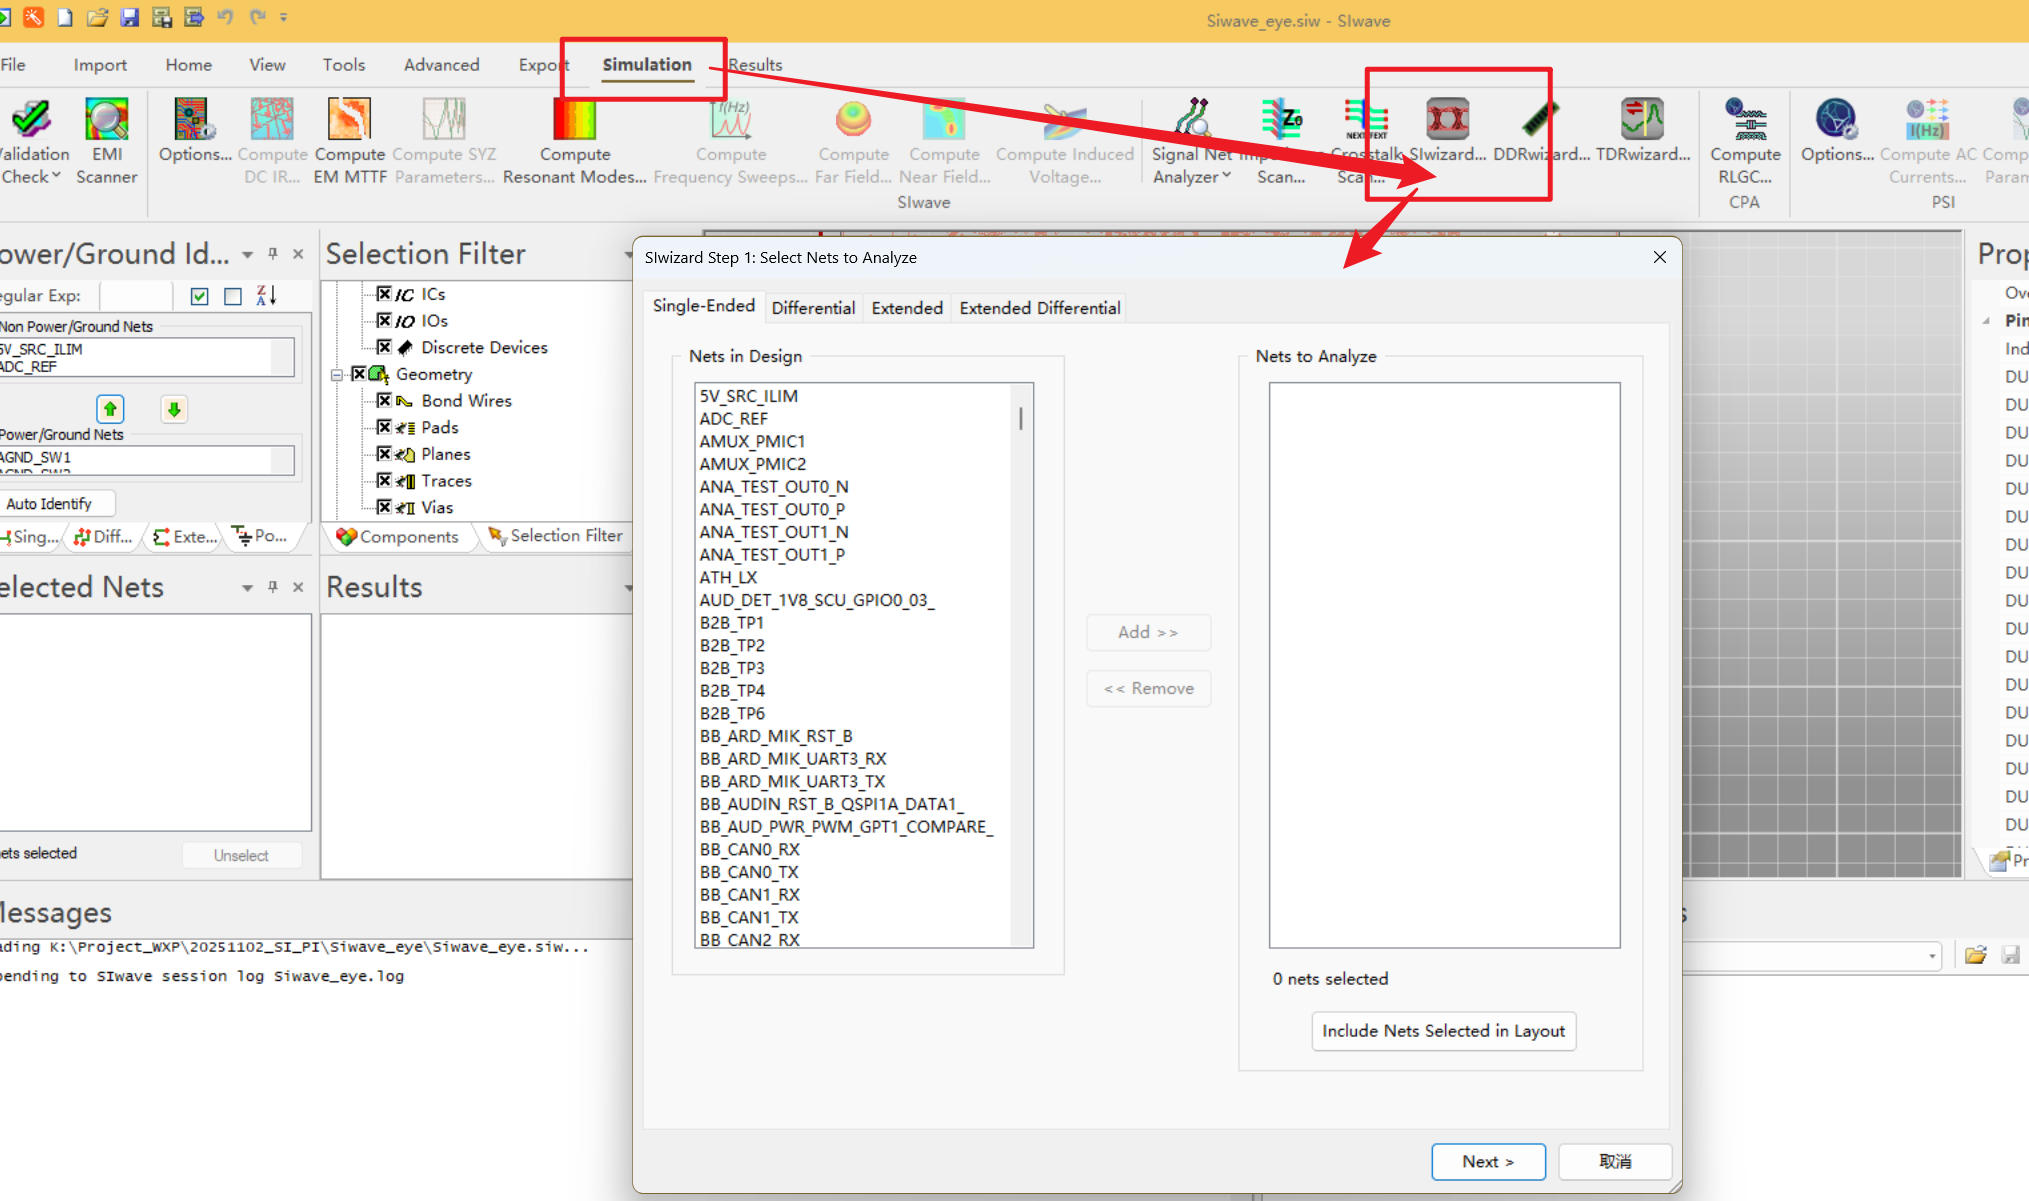The image size is (2029, 1201).
Task: Toggle the Traces filter checkbox
Action: click(x=384, y=480)
